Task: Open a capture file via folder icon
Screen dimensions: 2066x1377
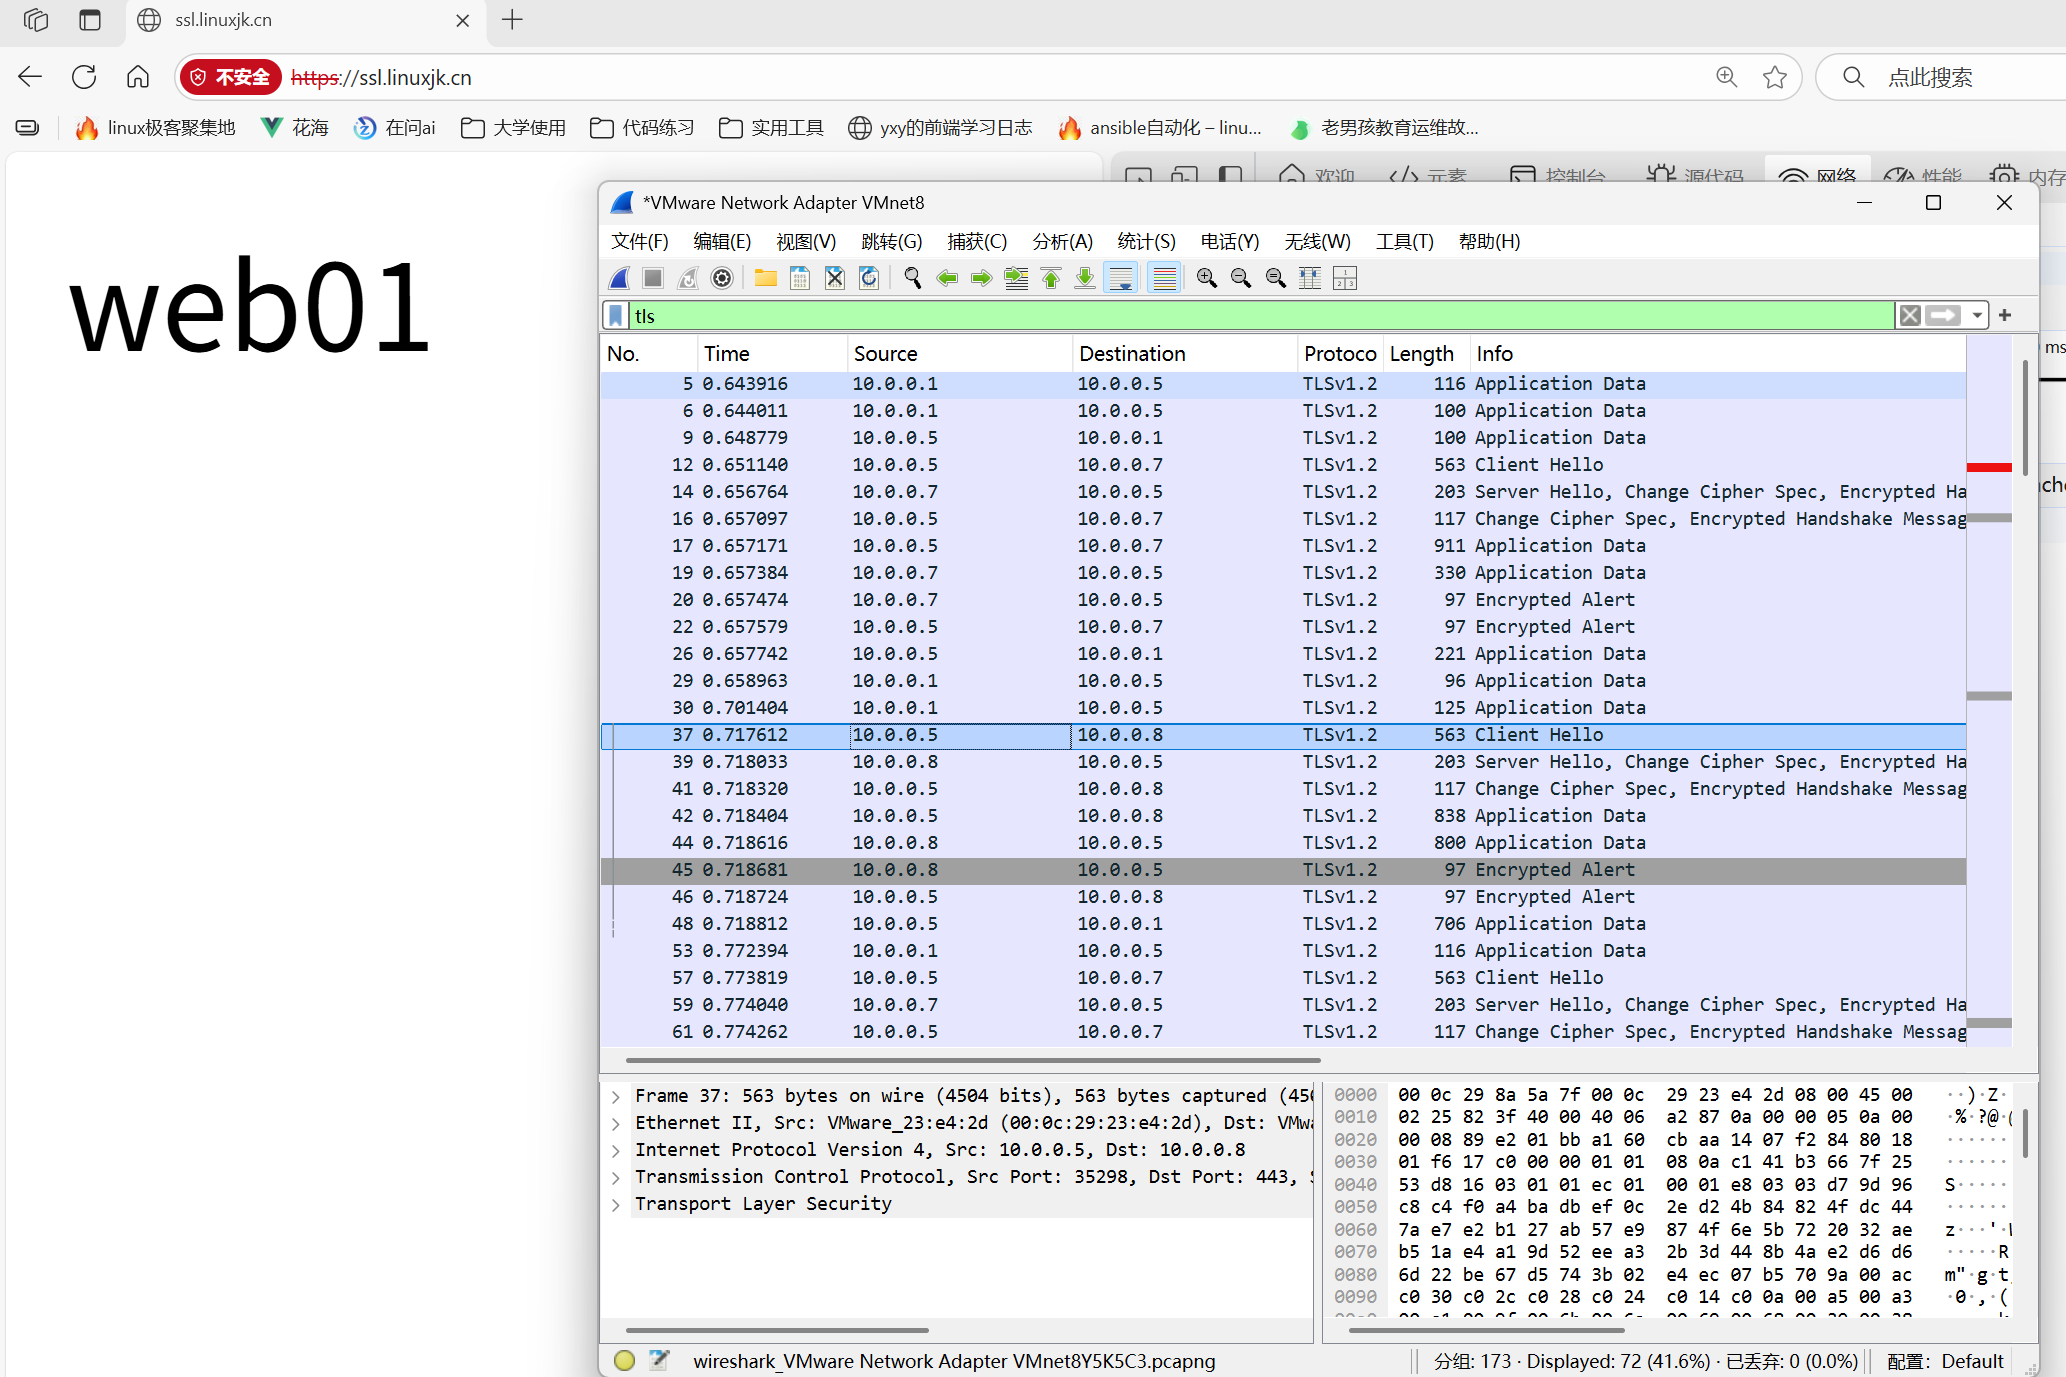Action: pyautogui.click(x=766, y=278)
